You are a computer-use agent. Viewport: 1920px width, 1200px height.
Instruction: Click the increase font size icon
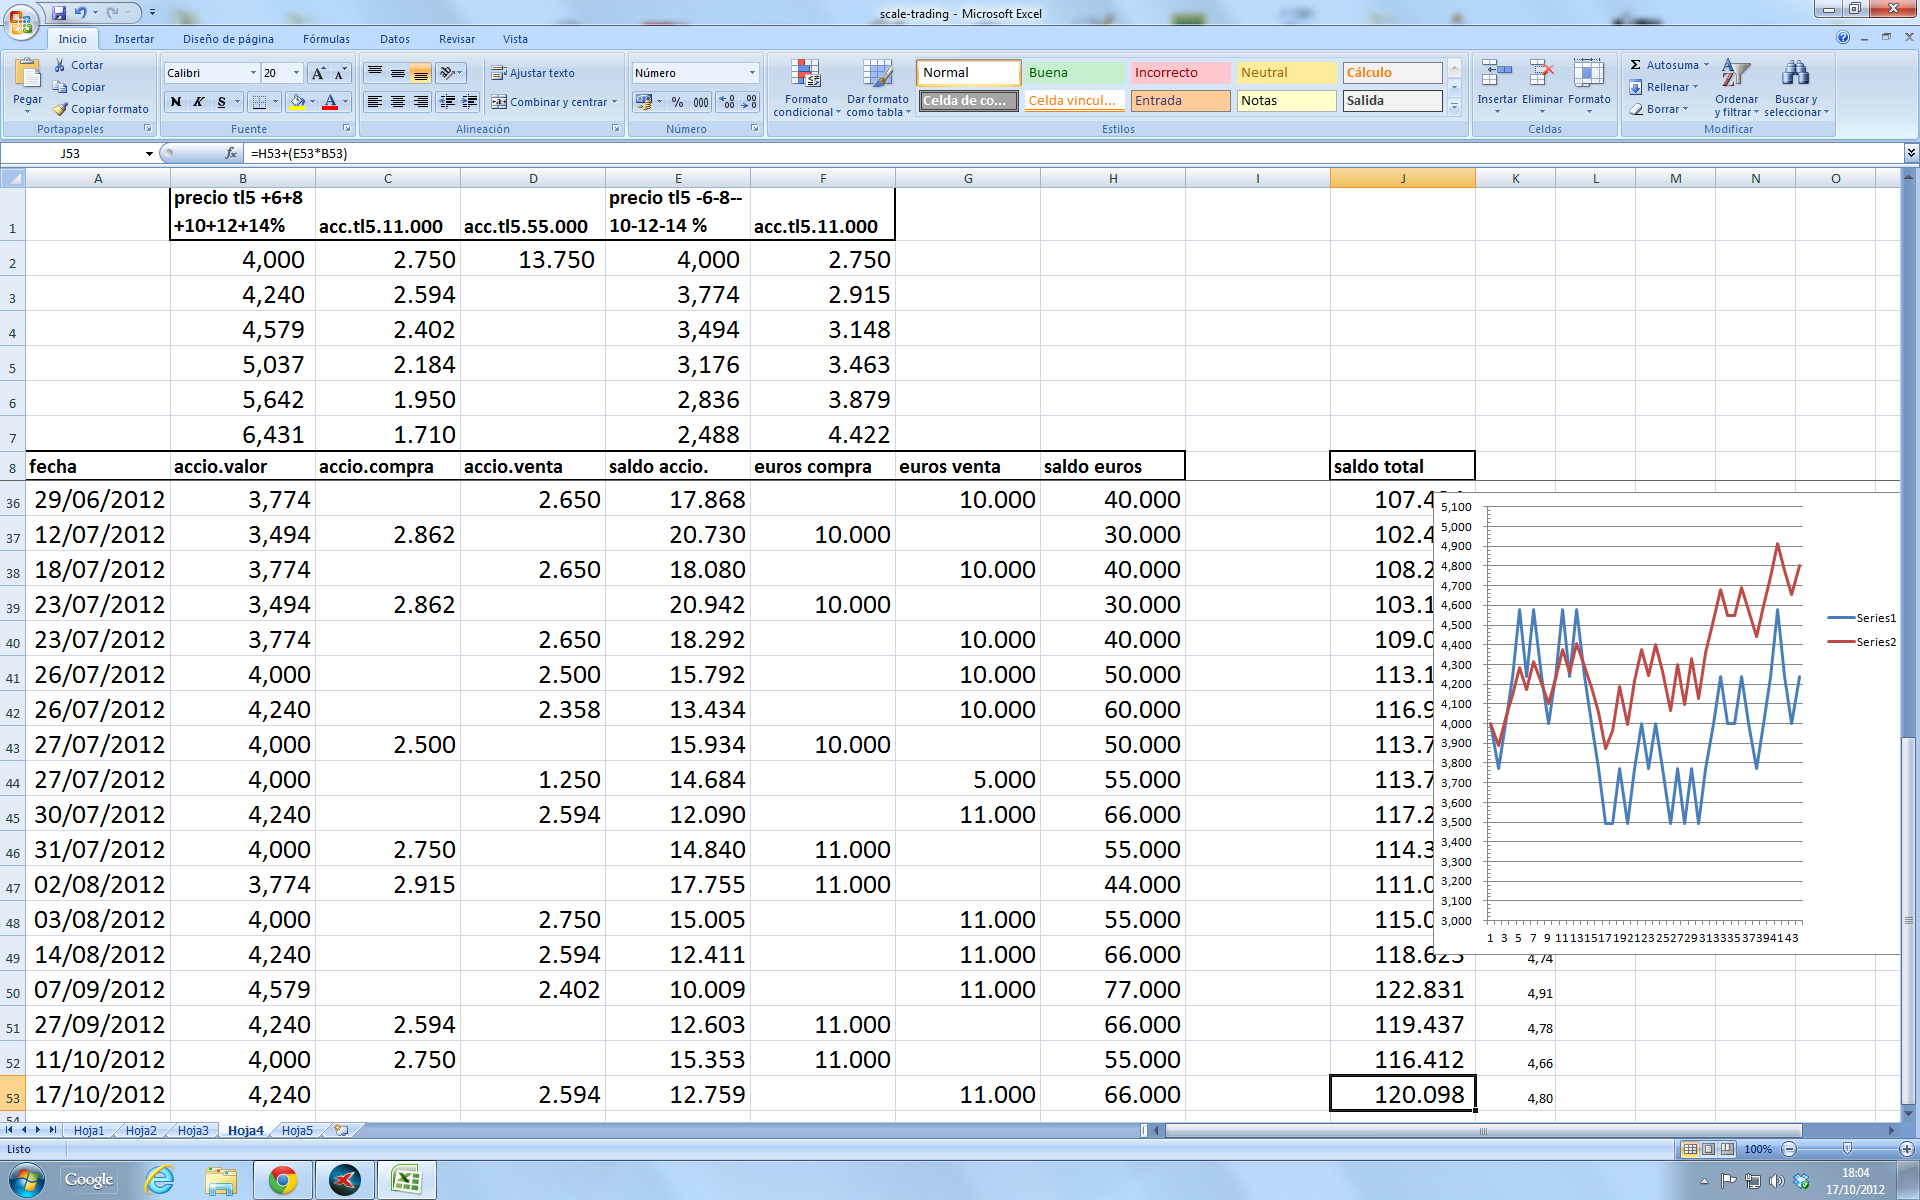(x=318, y=73)
